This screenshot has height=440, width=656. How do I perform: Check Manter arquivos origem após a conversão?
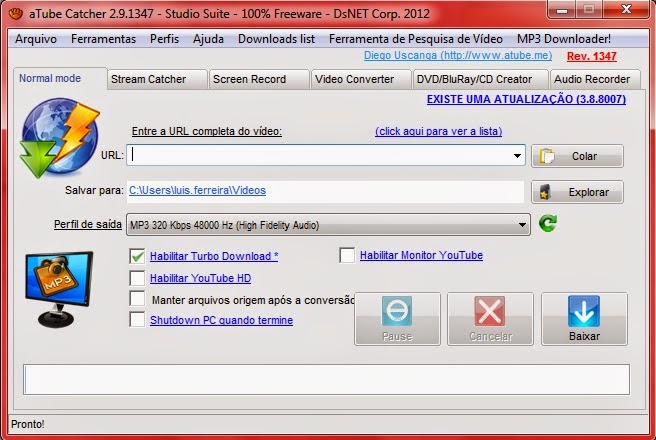(x=137, y=299)
